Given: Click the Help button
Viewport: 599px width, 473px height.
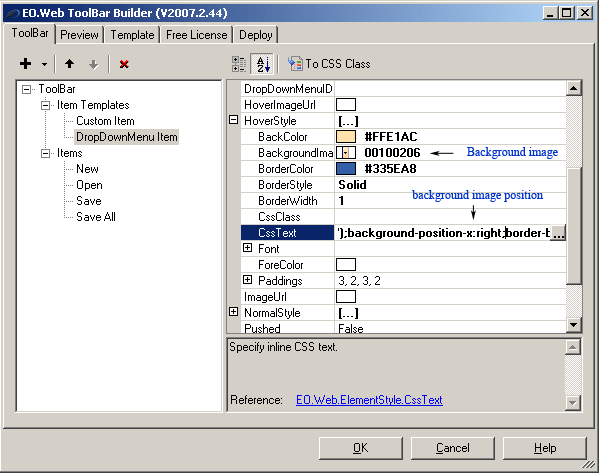Looking at the screenshot, I should coord(545,448).
